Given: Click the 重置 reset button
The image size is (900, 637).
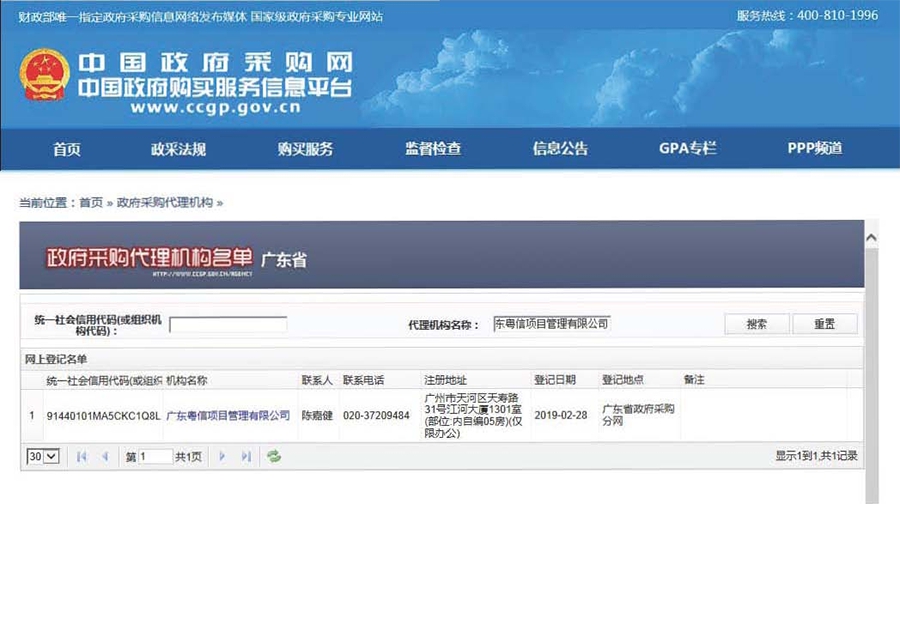Looking at the screenshot, I should pyautogui.click(x=824, y=324).
